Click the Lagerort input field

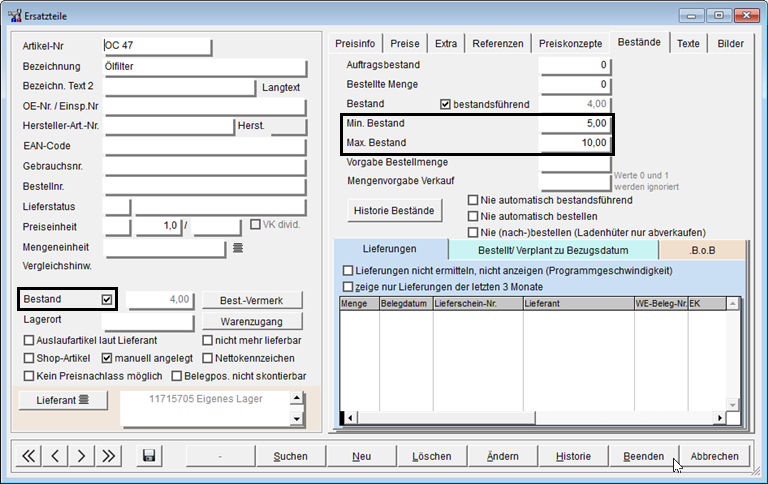coord(148,320)
